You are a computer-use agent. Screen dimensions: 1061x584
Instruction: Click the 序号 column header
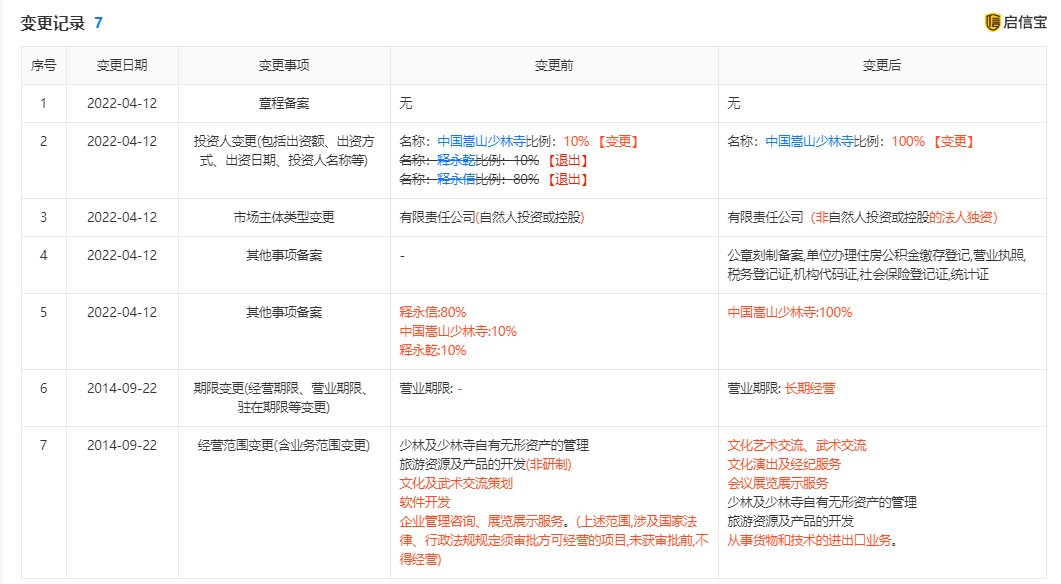pyautogui.click(x=44, y=66)
